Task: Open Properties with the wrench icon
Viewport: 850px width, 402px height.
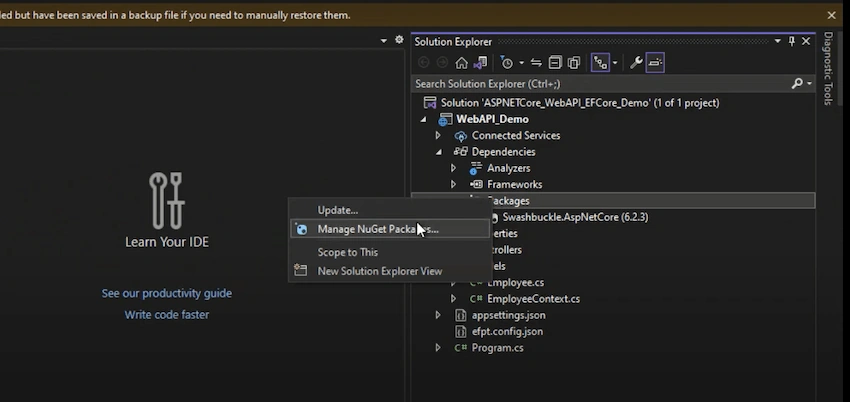Action: (x=636, y=63)
